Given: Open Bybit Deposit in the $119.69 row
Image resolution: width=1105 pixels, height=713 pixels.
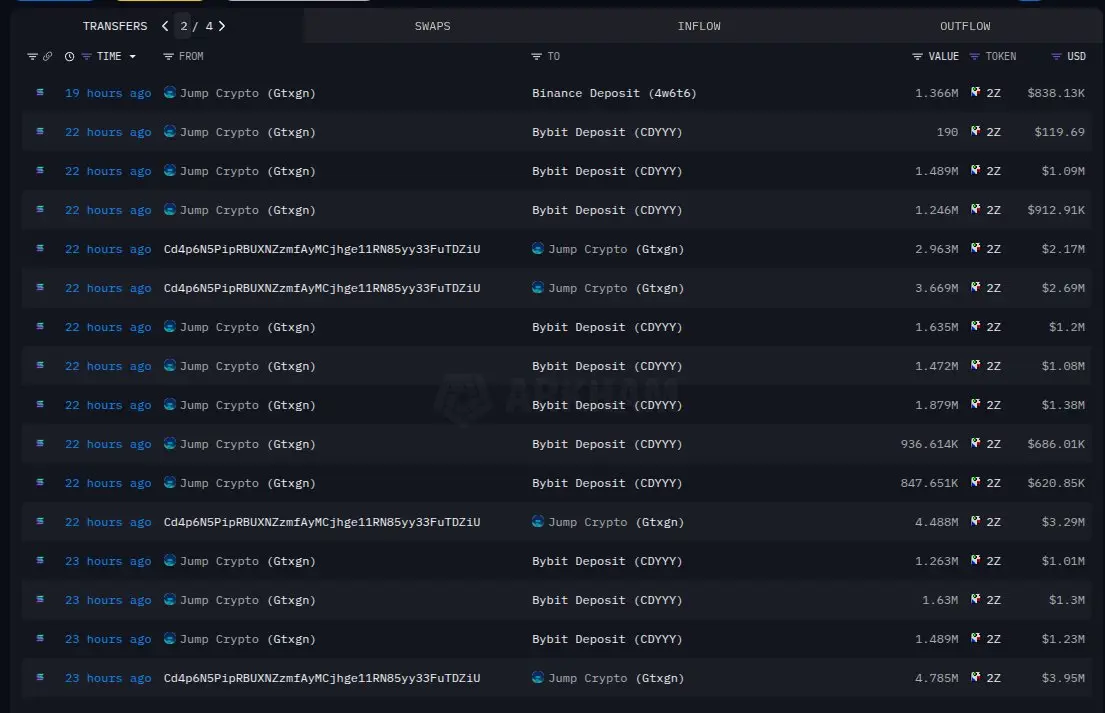Looking at the screenshot, I should tap(607, 132).
